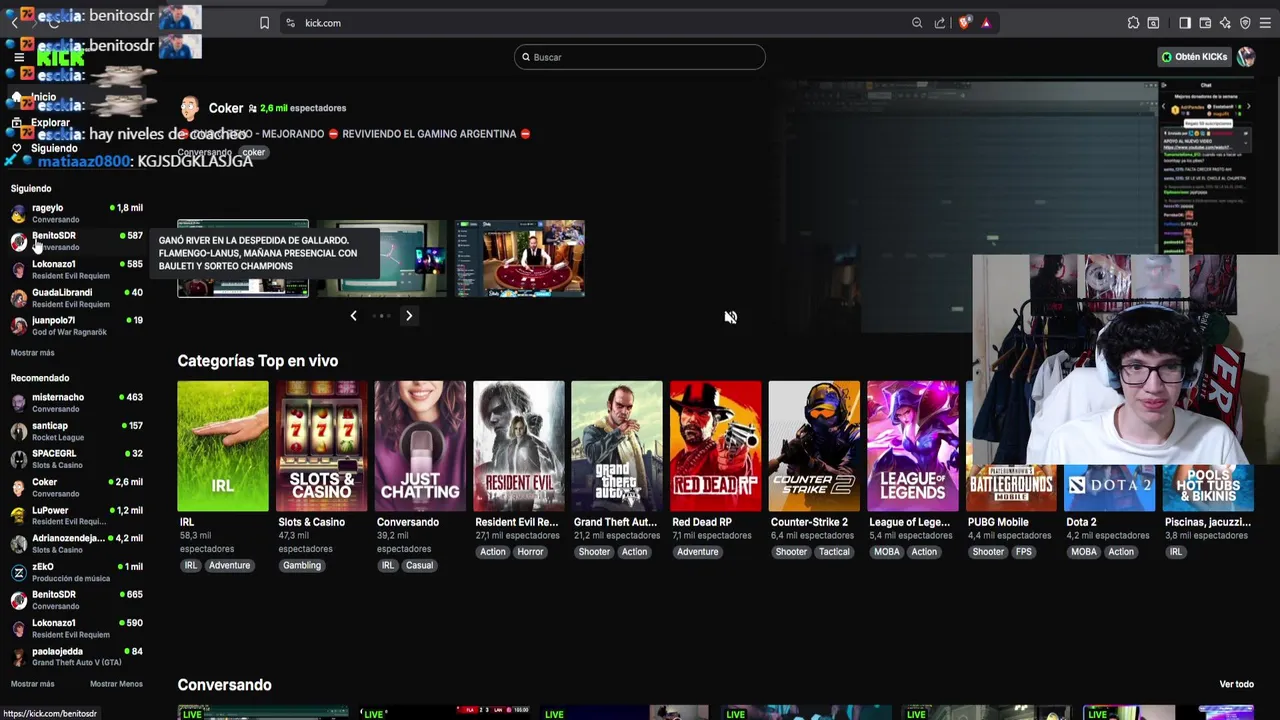Open the browser main menu icon
1280x720 pixels.
pos(1265,23)
